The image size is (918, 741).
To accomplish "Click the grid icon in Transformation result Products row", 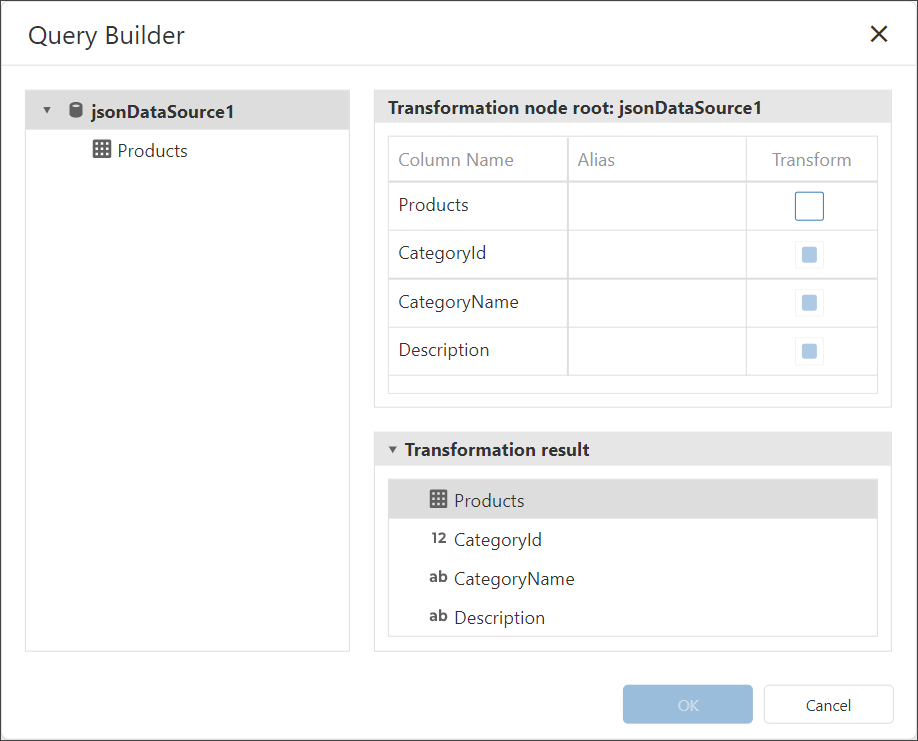I will click(438, 500).
